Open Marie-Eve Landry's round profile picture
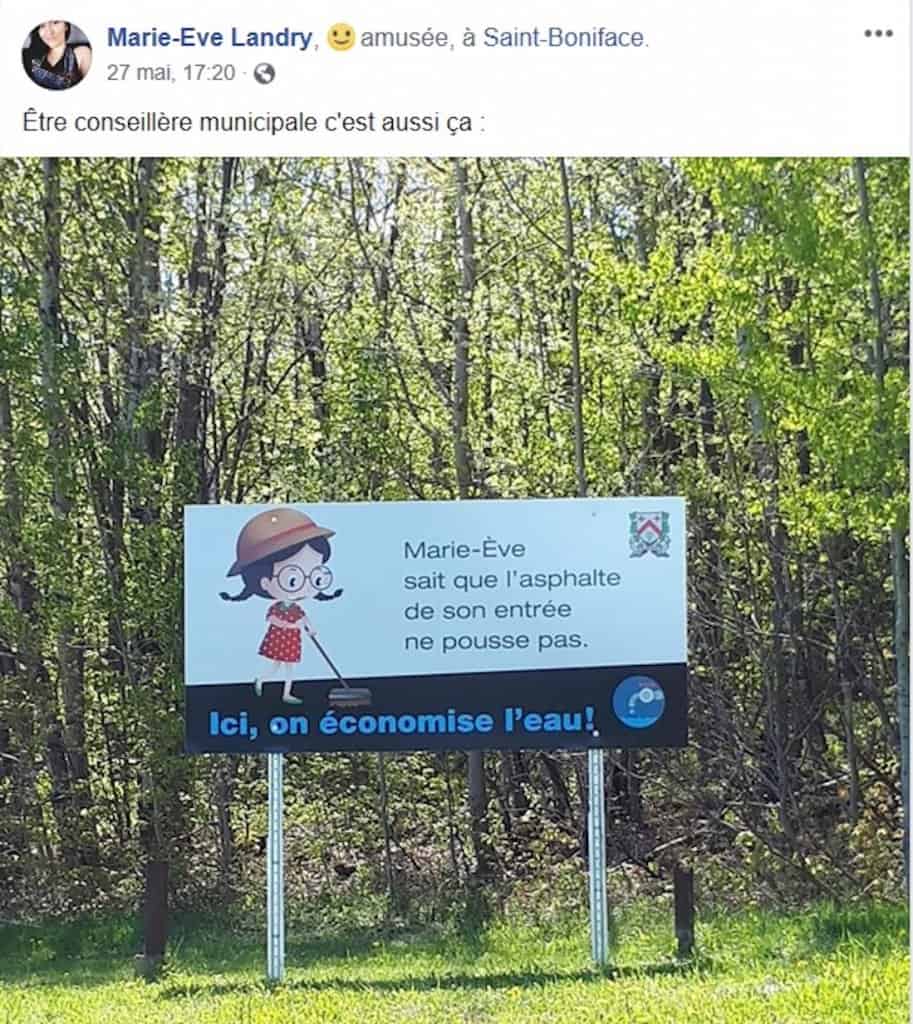Viewport: 913px width, 1024px height. pos(56,55)
